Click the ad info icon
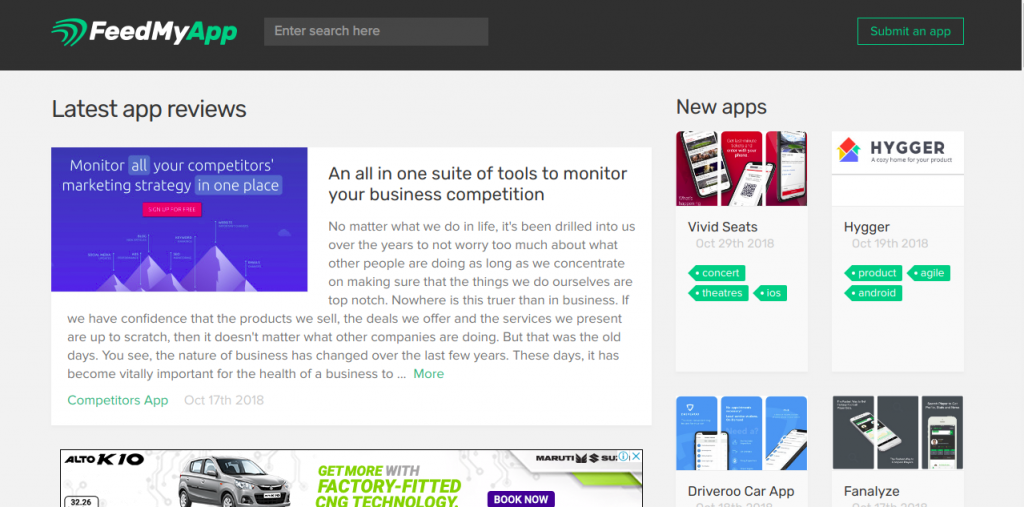 (x=624, y=457)
